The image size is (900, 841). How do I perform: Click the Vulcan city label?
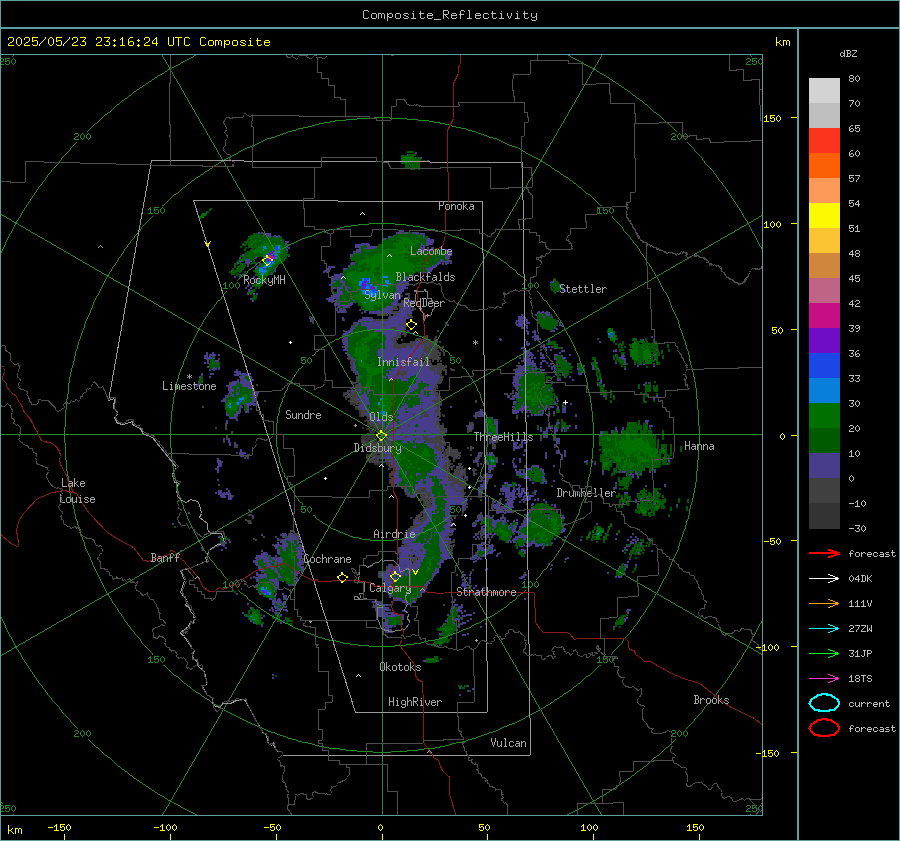tap(508, 743)
